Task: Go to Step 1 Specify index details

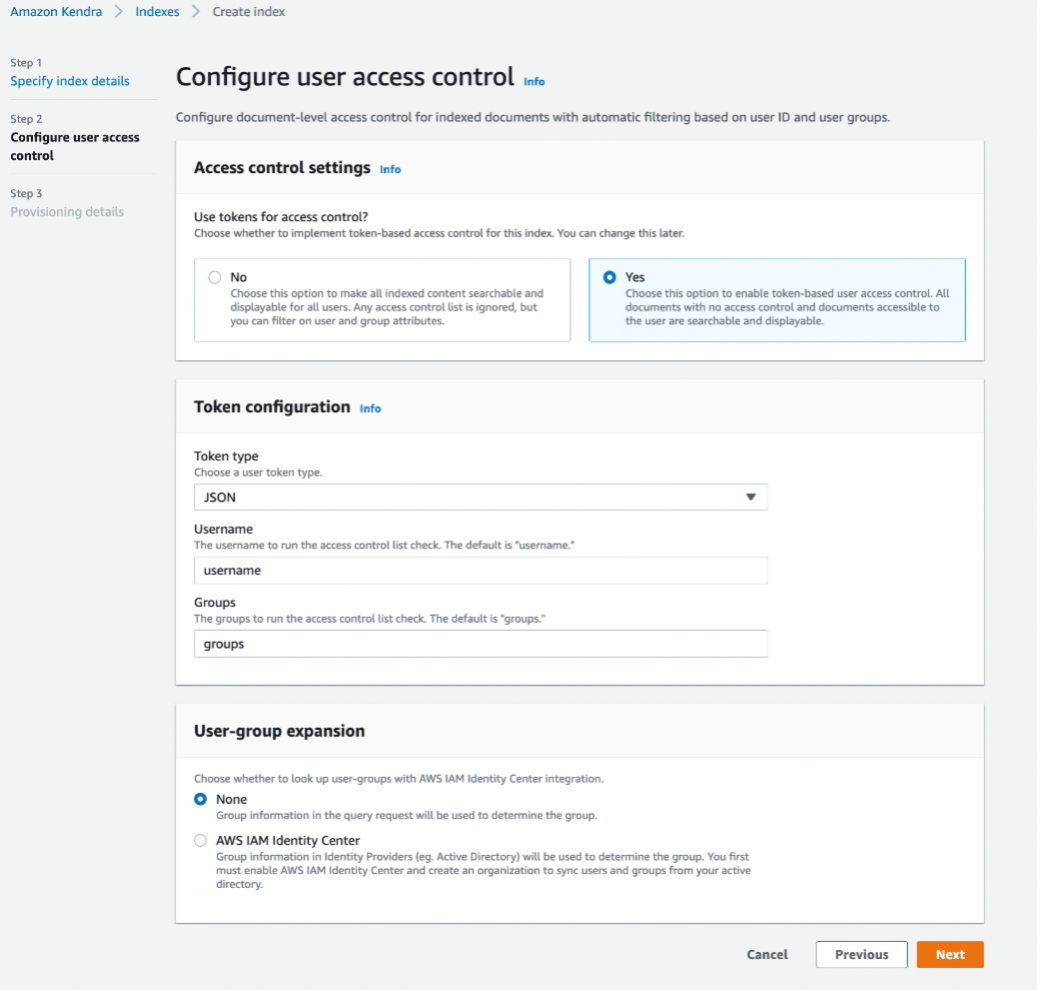Action: click(x=70, y=81)
